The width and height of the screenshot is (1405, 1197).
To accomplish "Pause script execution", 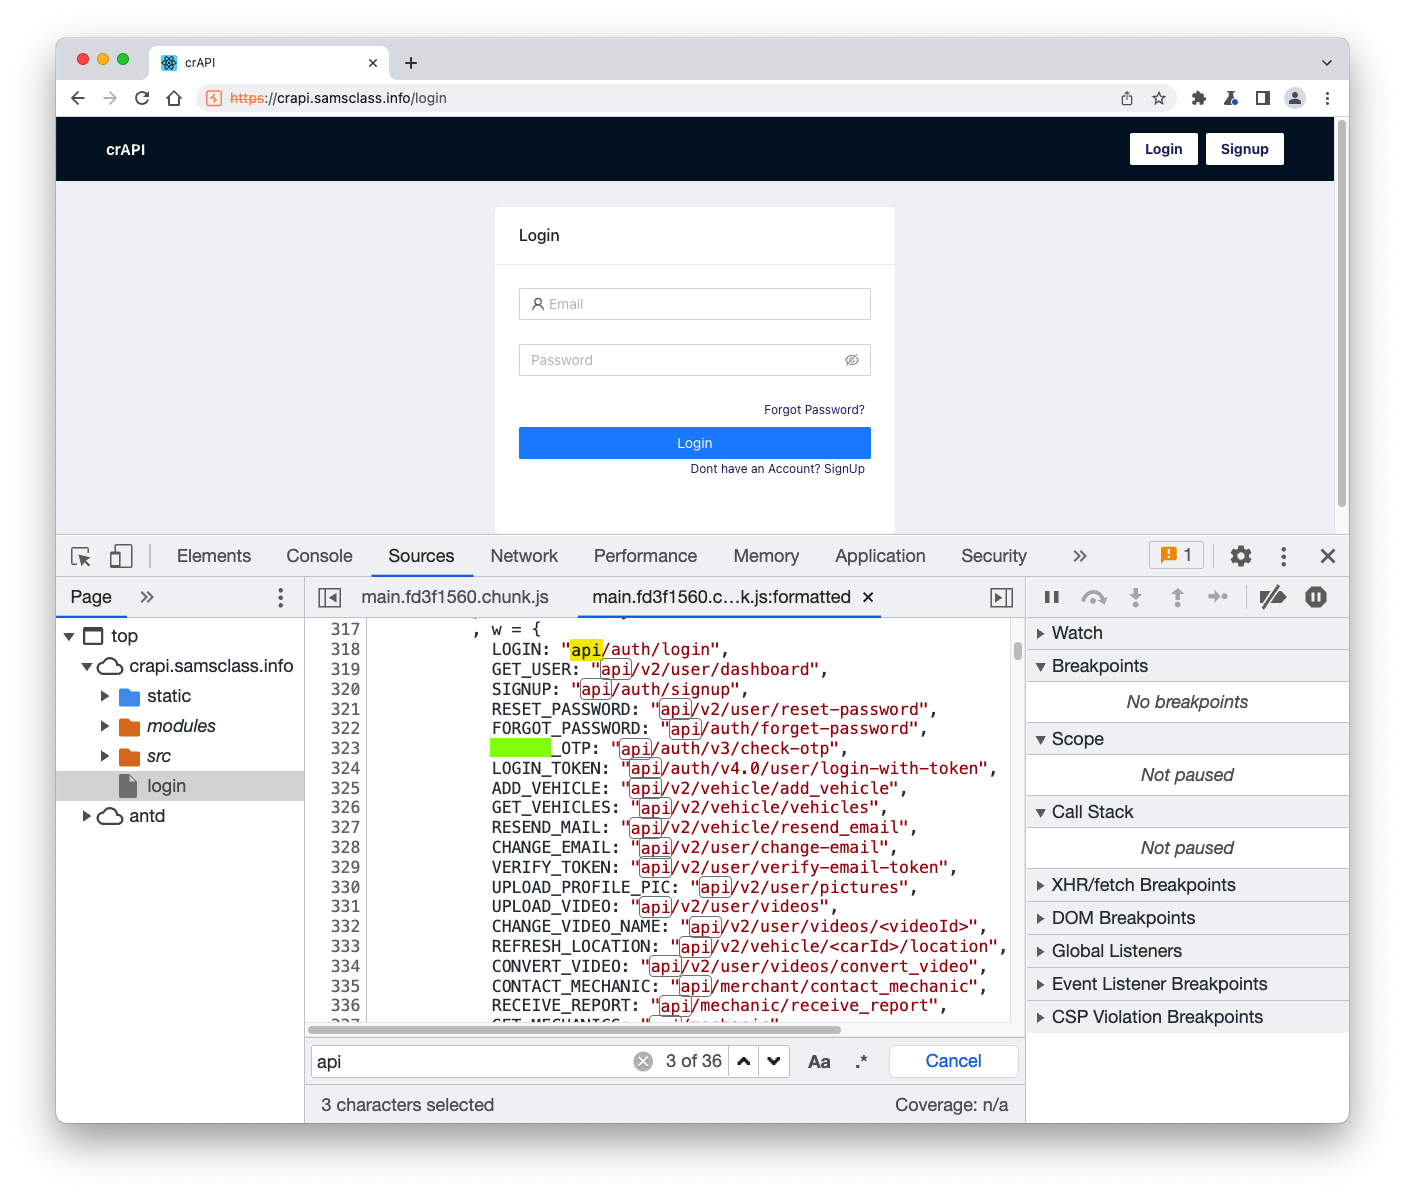I will 1051,597.
